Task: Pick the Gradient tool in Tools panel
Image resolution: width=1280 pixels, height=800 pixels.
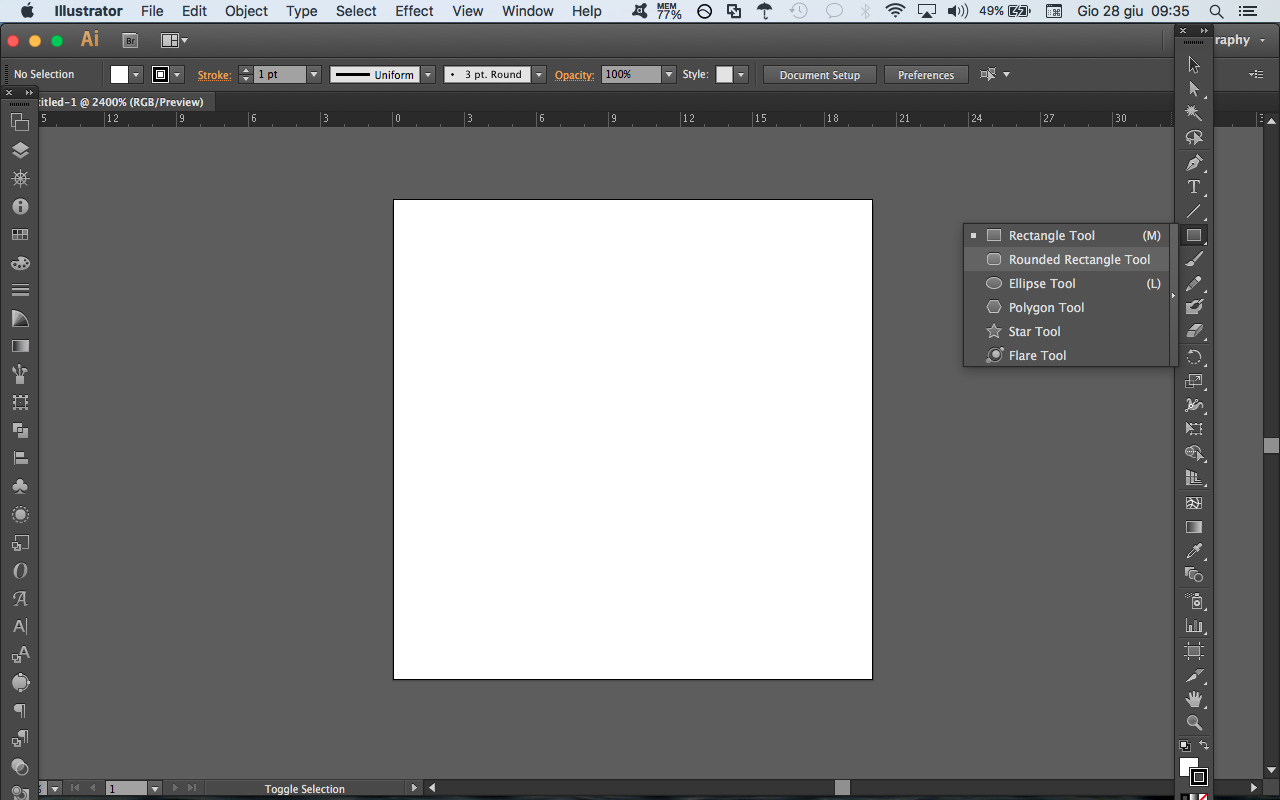Action: [1194, 526]
